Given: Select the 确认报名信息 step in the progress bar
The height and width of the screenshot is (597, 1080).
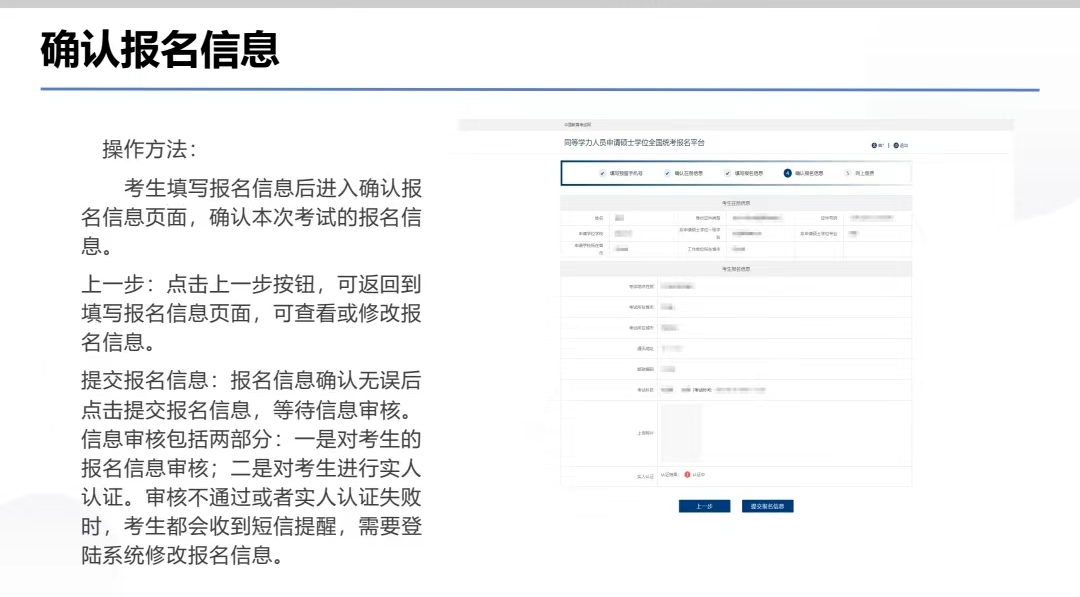Looking at the screenshot, I should pyautogui.click(x=811, y=172).
